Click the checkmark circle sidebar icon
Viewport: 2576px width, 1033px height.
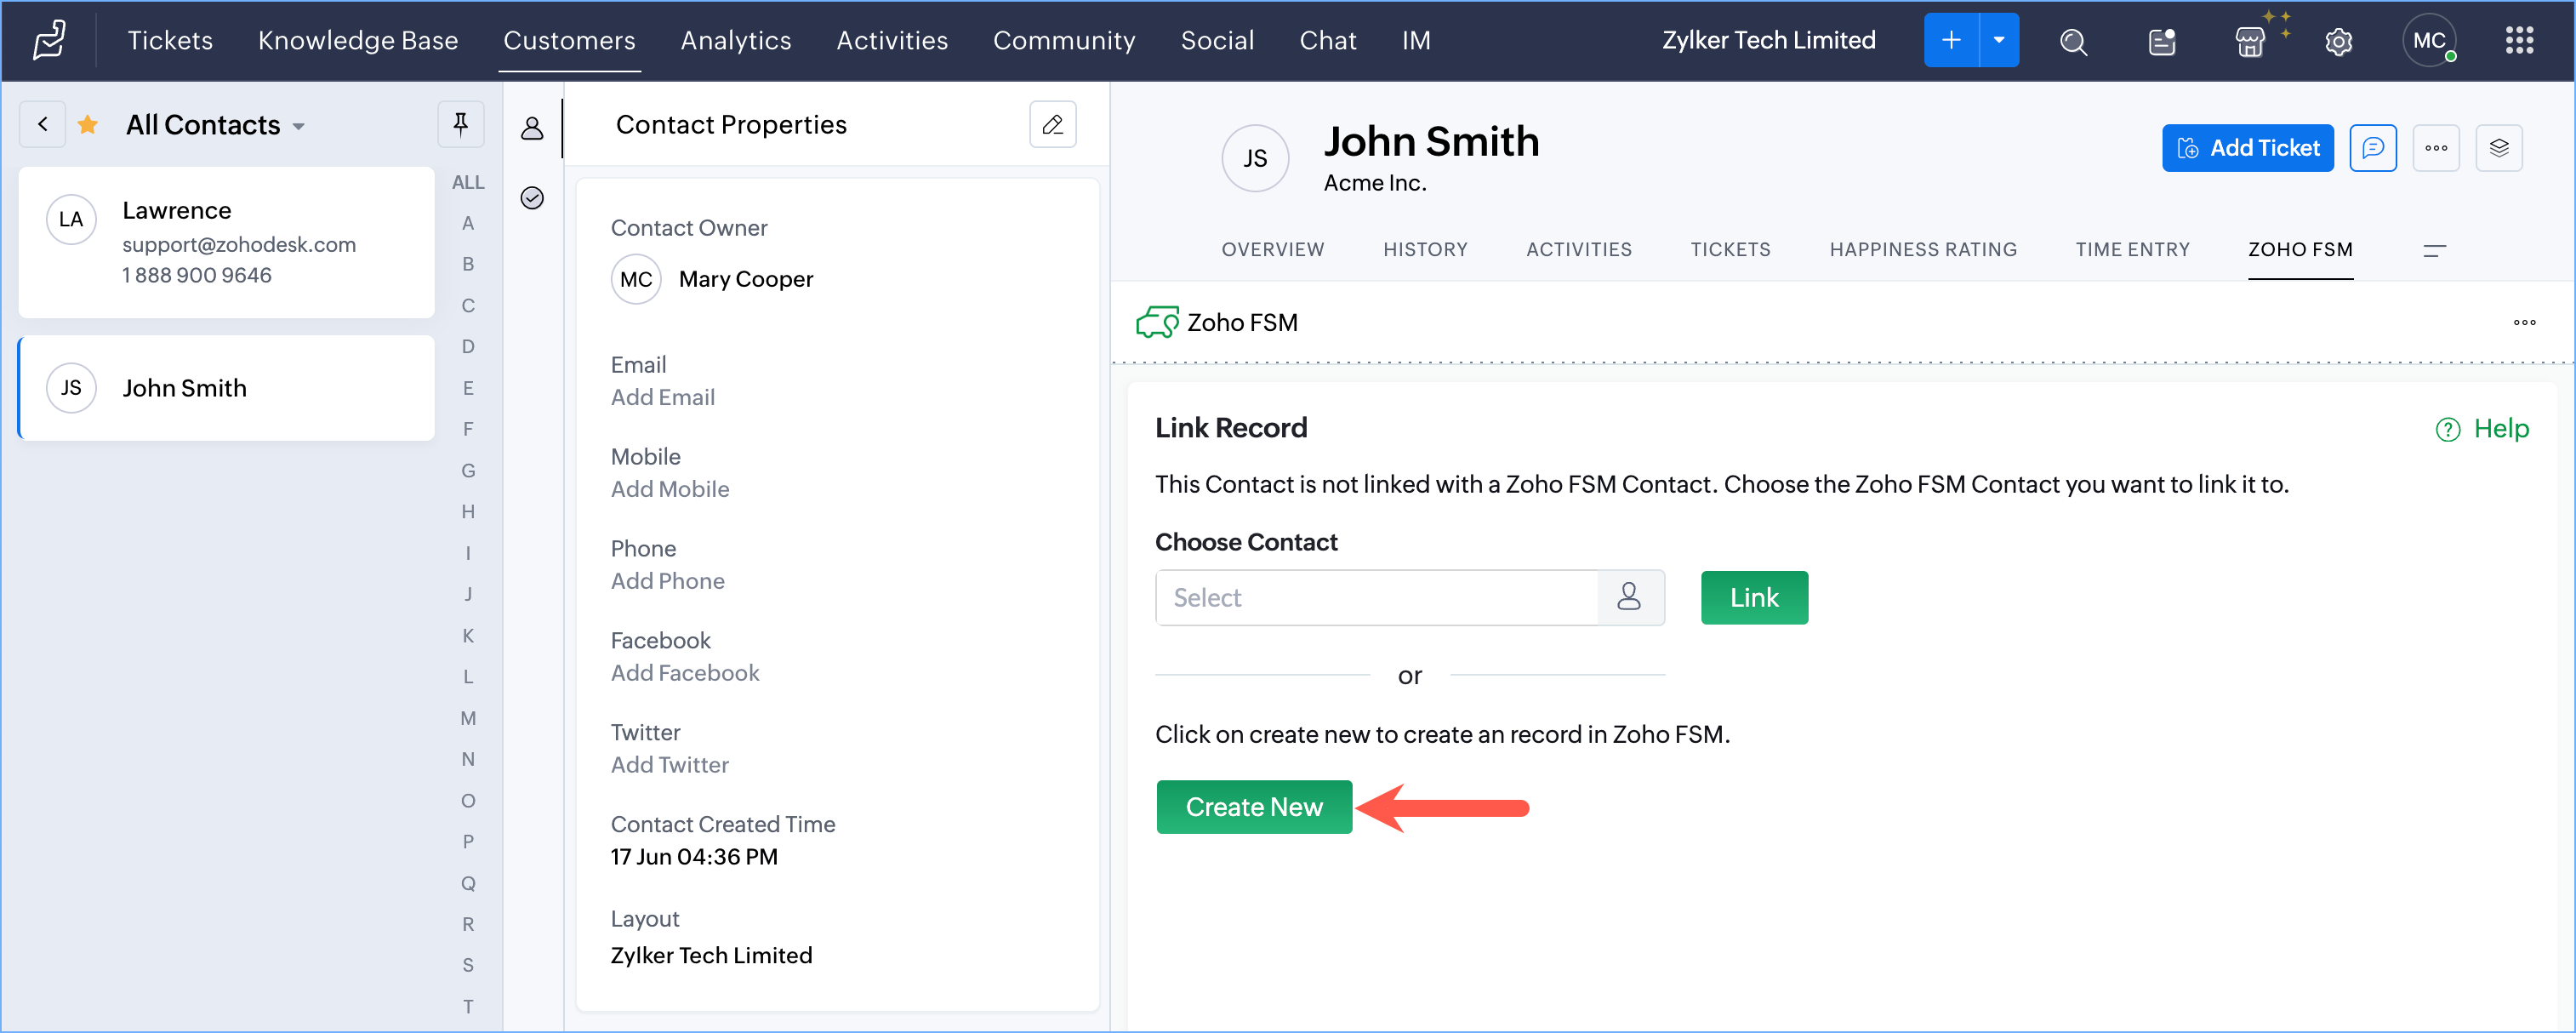pyautogui.click(x=532, y=198)
